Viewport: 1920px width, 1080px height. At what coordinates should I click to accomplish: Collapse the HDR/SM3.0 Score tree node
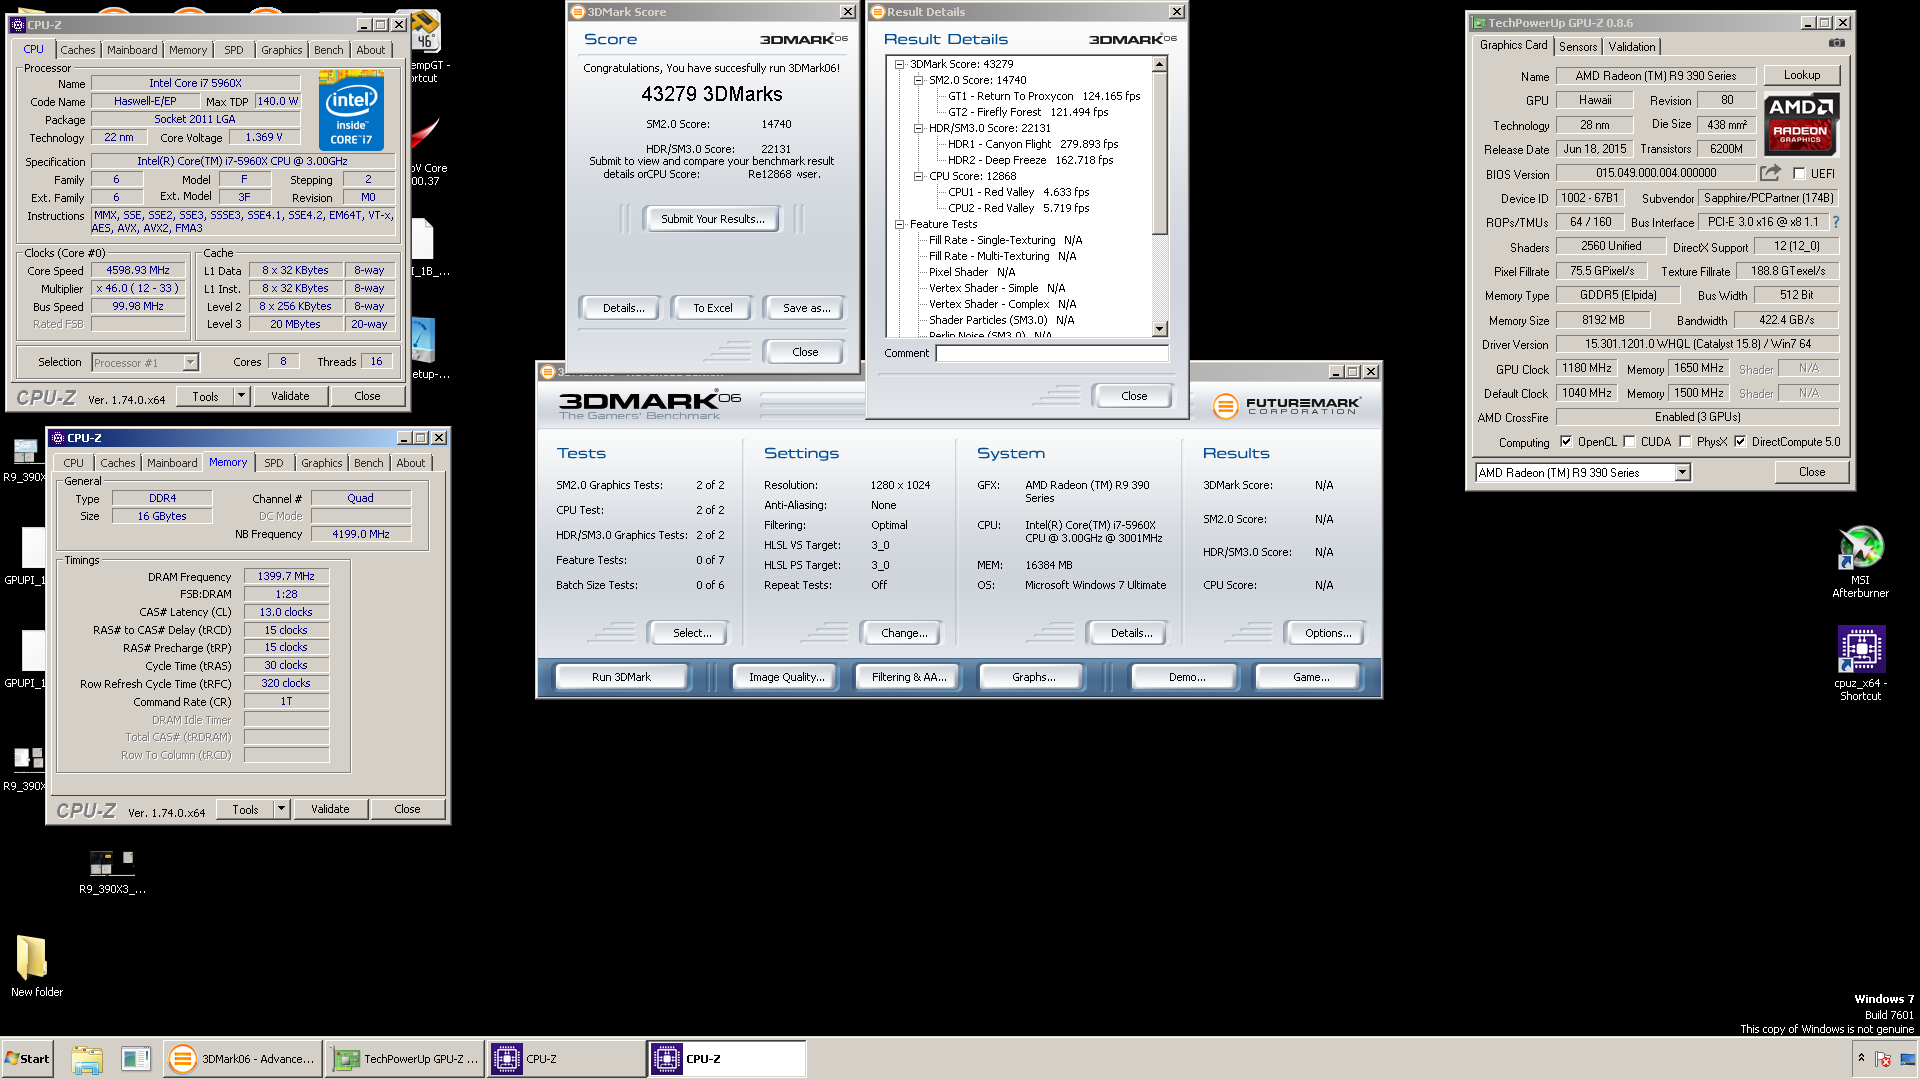pos(918,128)
